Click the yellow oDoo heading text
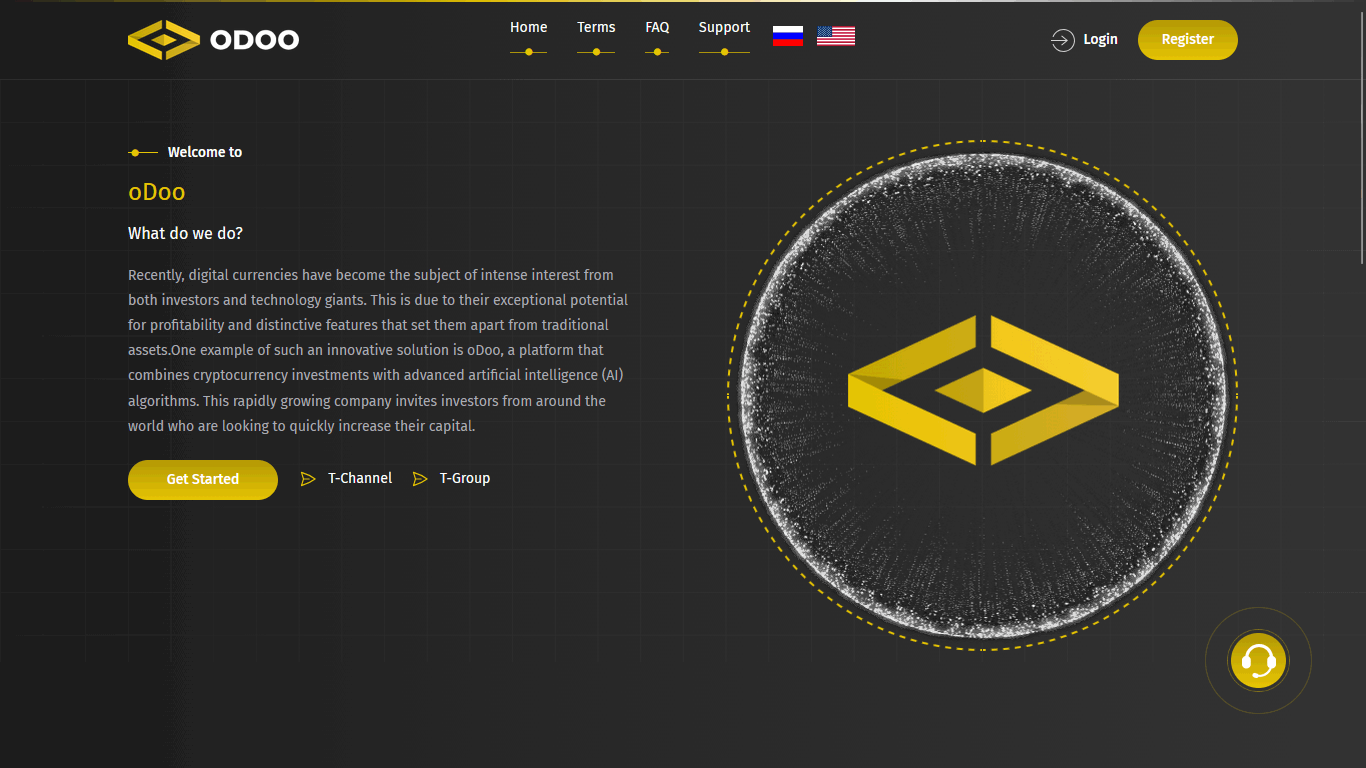This screenshot has width=1366, height=768. pyautogui.click(x=157, y=192)
